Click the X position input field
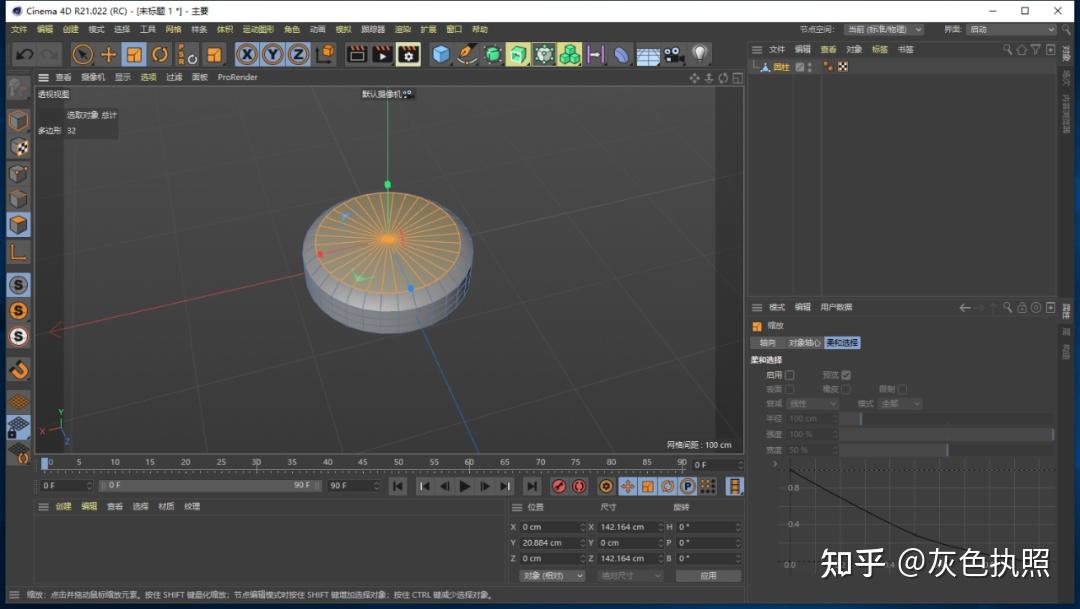Screen dimensions: 1080x609 (550, 527)
